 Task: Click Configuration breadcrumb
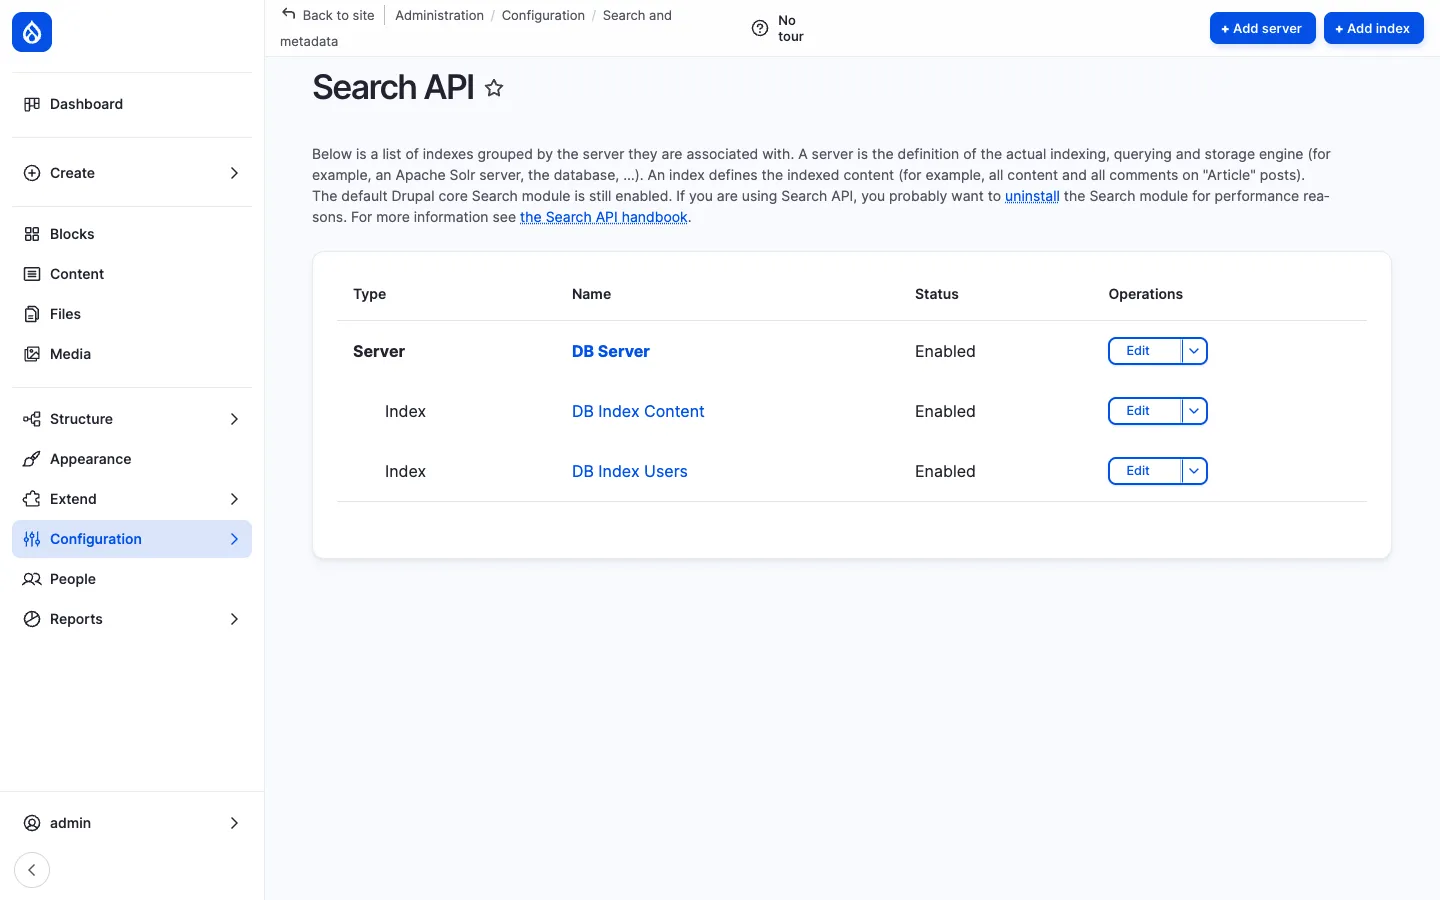click(x=543, y=15)
